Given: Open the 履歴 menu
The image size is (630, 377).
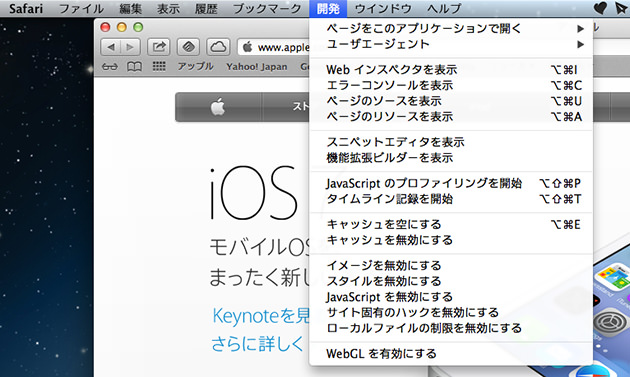Looking at the screenshot, I should click(x=206, y=8).
